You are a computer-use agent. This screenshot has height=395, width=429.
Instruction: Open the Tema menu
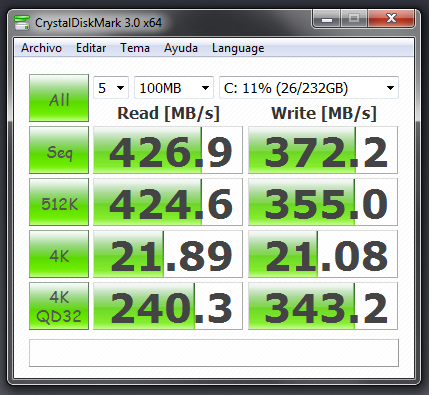pos(135,48)
